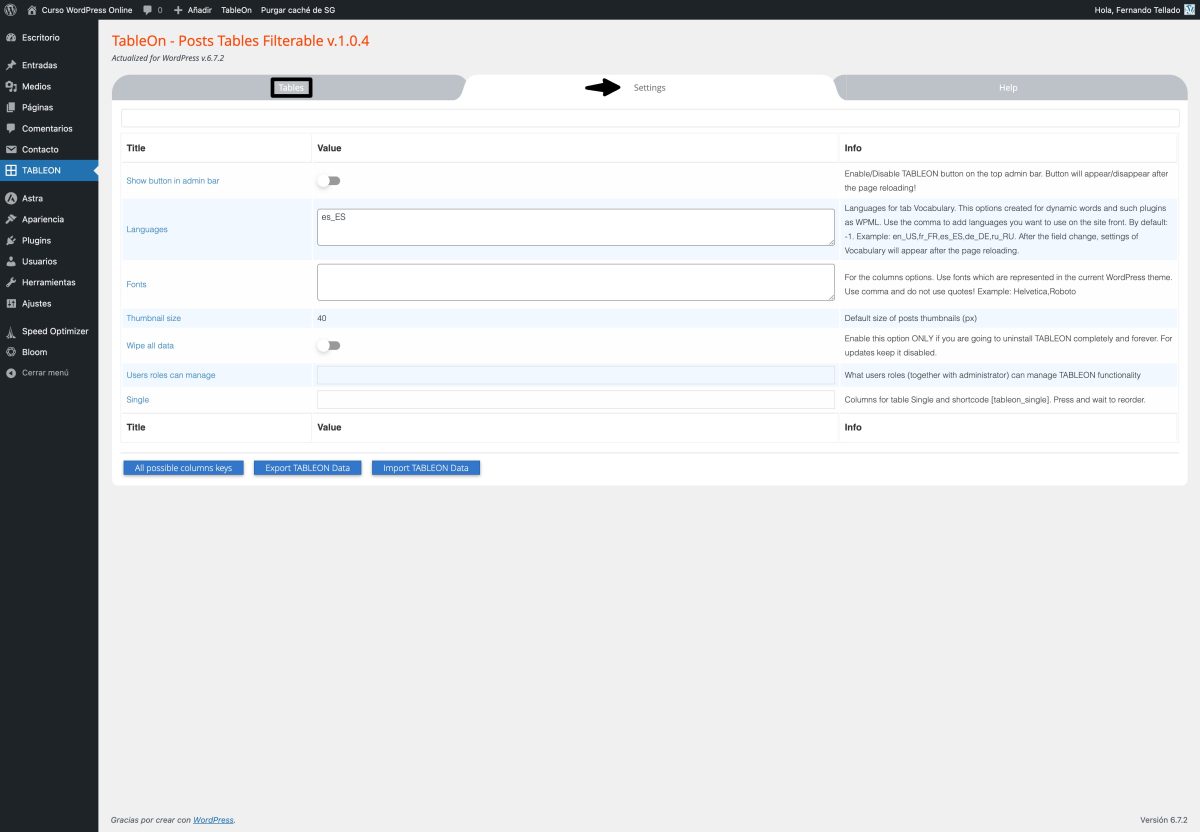Switch to the Help tab
Viewport: 1200px width, 832px height.
[1008, 88]
